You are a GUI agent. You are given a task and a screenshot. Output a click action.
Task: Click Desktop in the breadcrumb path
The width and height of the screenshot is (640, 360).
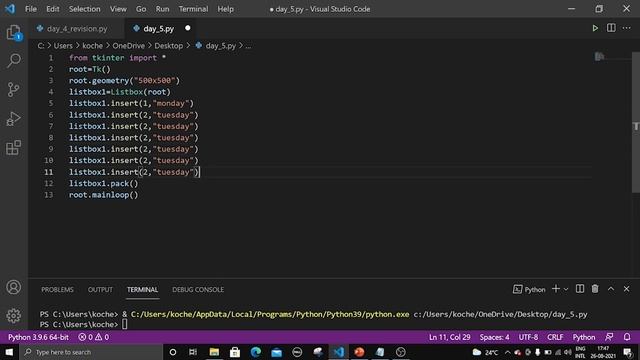click(169, 46)
